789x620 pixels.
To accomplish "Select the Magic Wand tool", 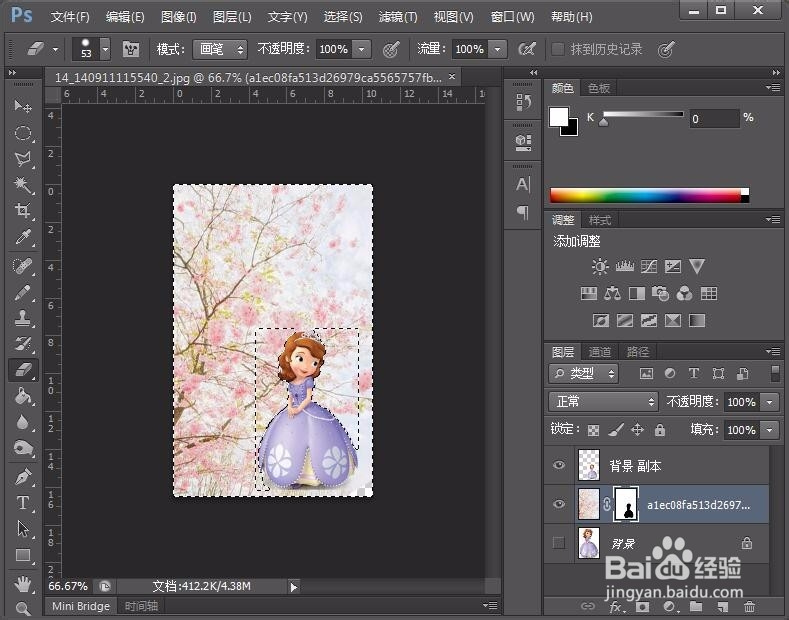I will [x=23, y=185].
